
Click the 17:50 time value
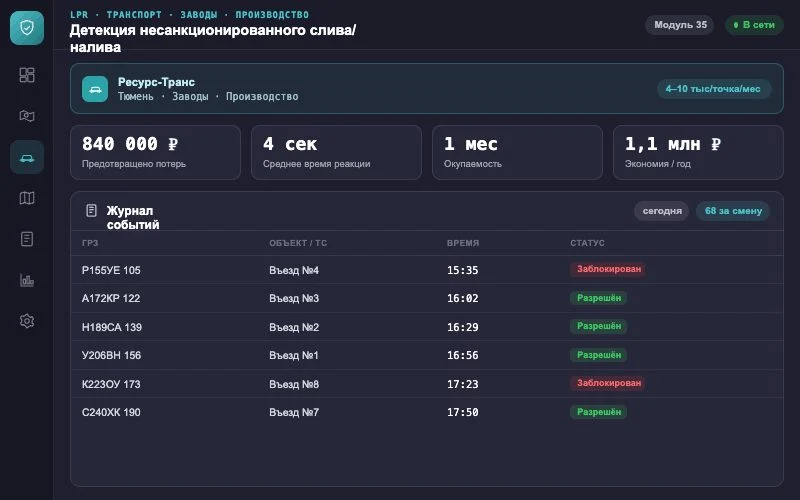point(463,412)
